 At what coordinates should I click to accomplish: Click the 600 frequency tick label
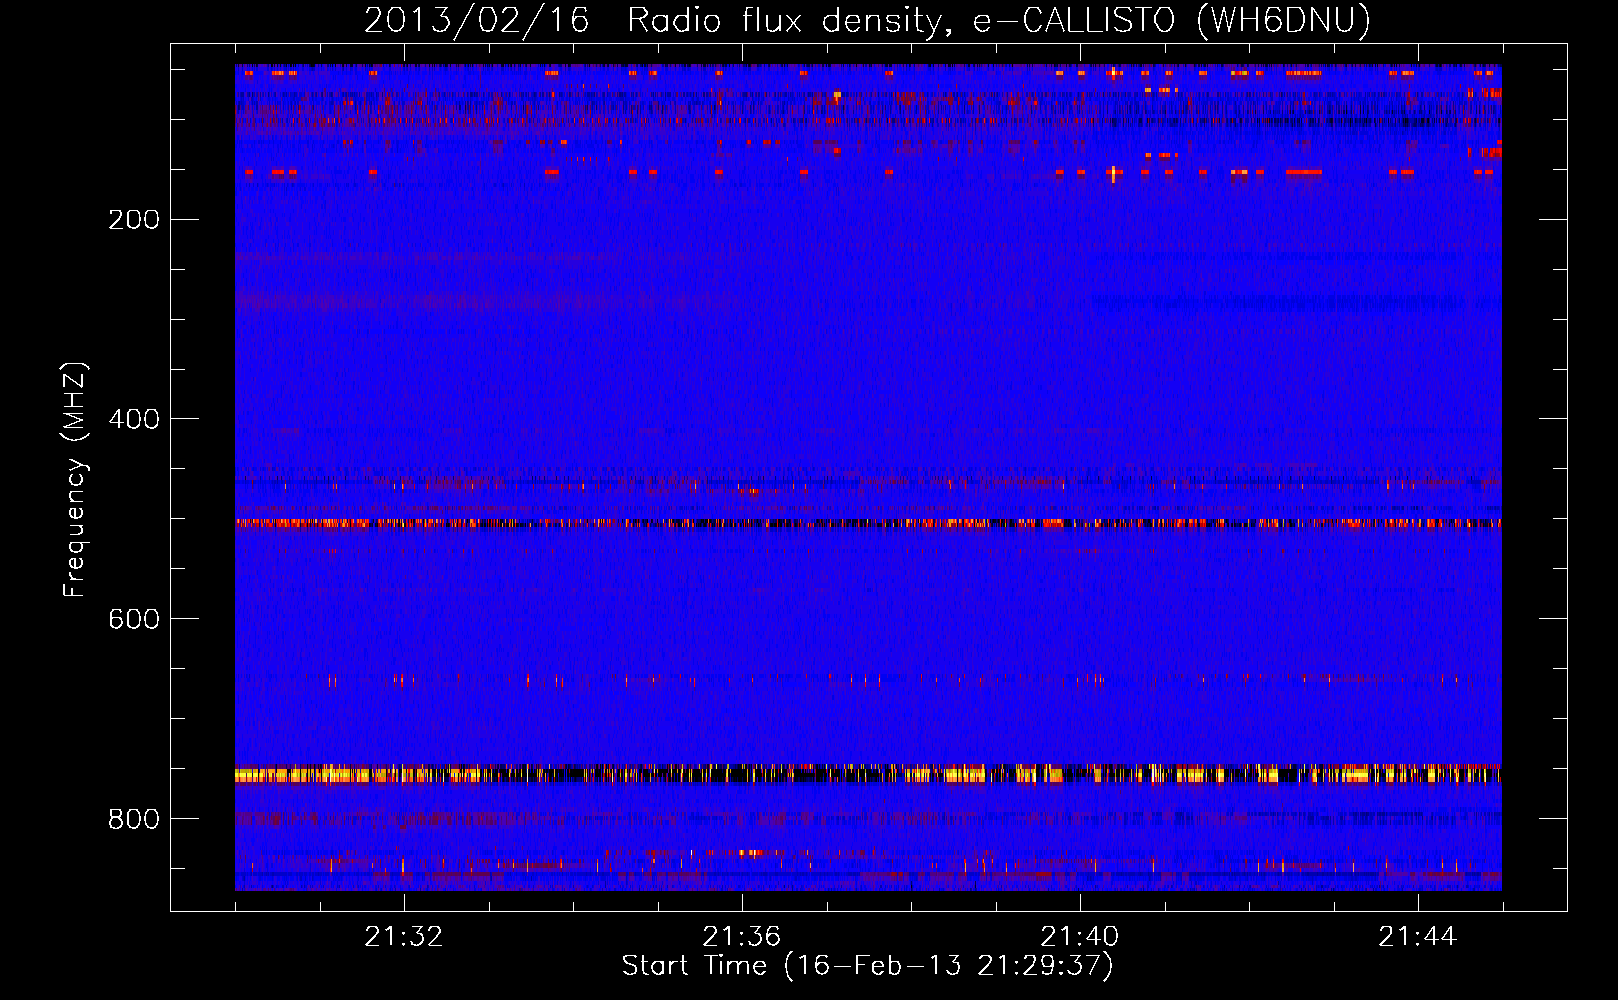point(134,619)
